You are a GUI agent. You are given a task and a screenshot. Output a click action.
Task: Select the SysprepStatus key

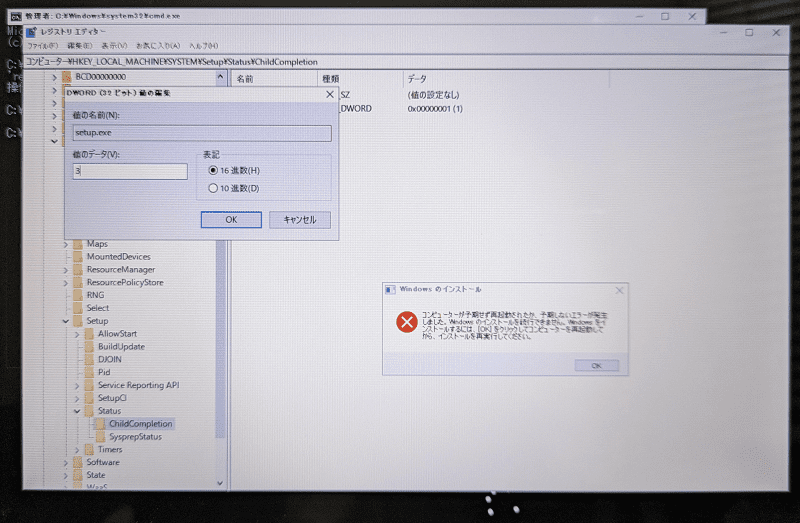tap(135, 437)
